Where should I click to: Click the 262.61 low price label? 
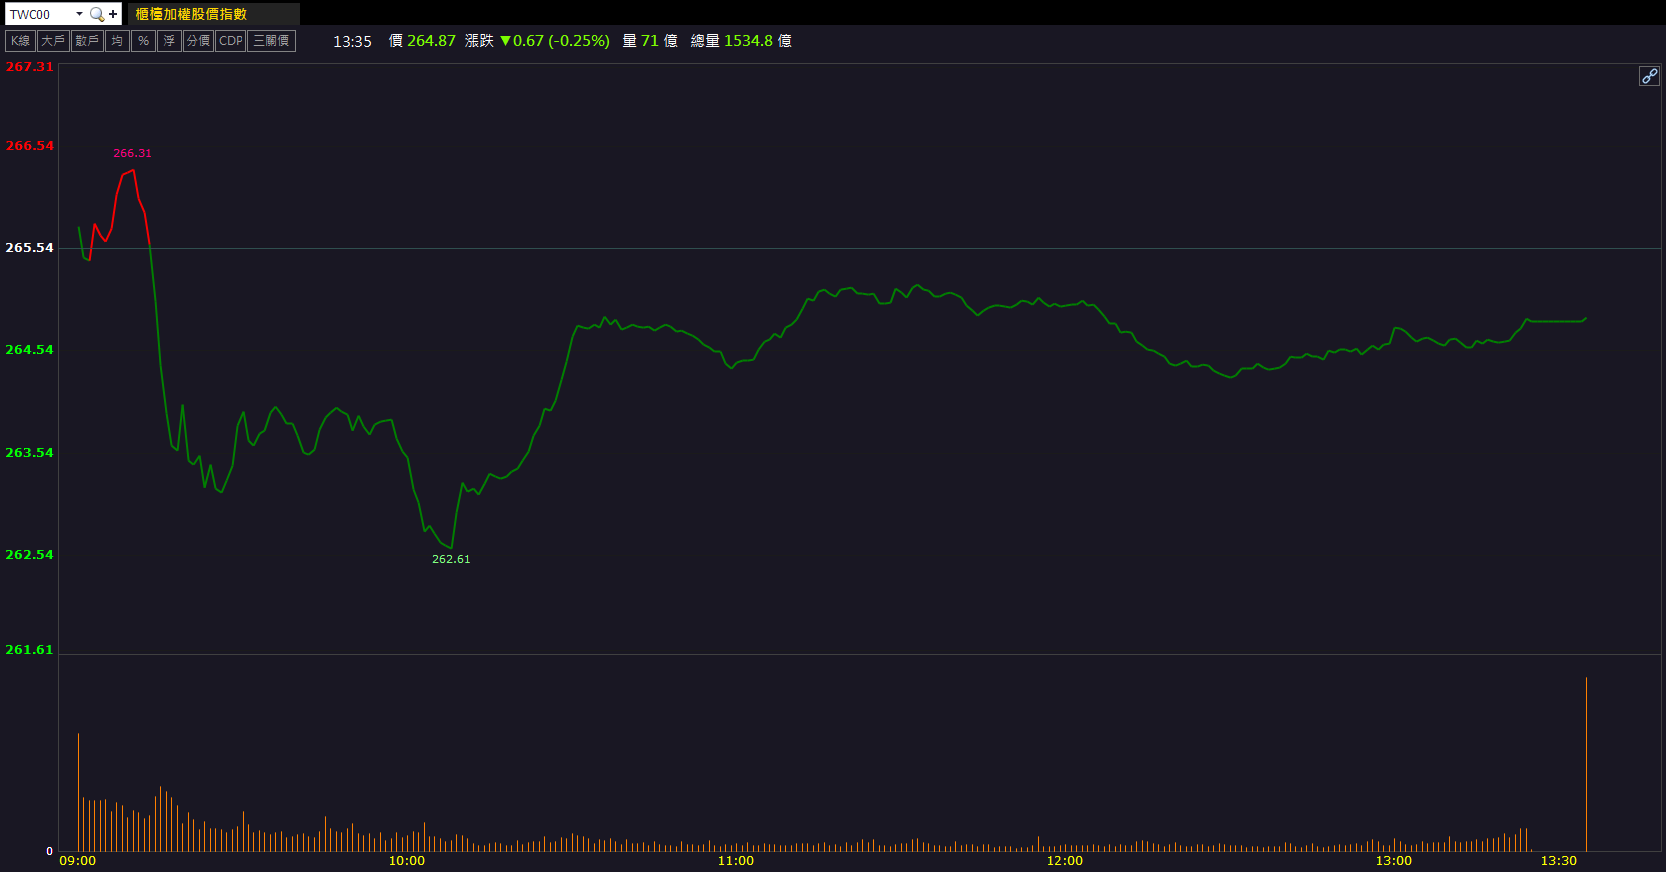pyautogui.click(x=451, y=559)
